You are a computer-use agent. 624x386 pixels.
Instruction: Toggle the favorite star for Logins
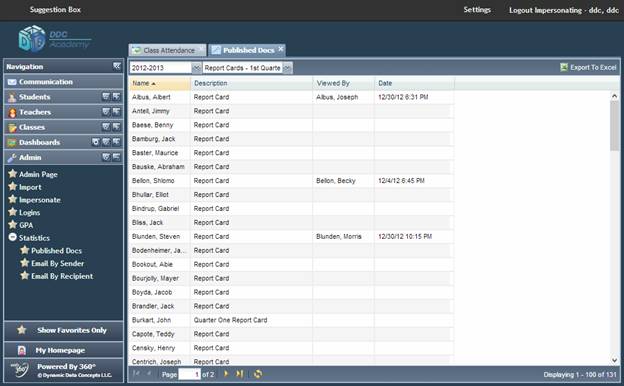(x=13, y=212)
